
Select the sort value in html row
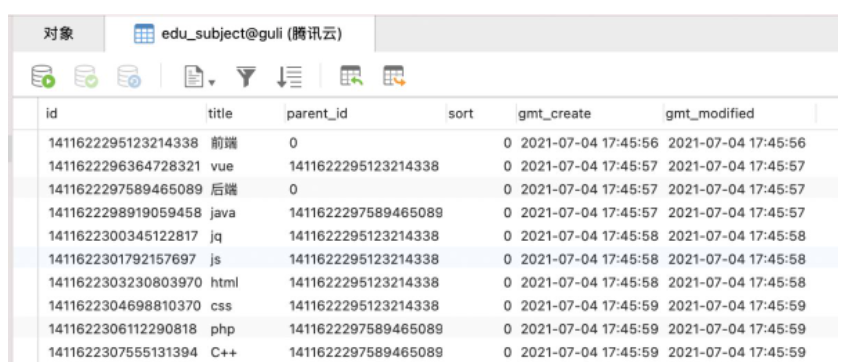tap(507, 283)
